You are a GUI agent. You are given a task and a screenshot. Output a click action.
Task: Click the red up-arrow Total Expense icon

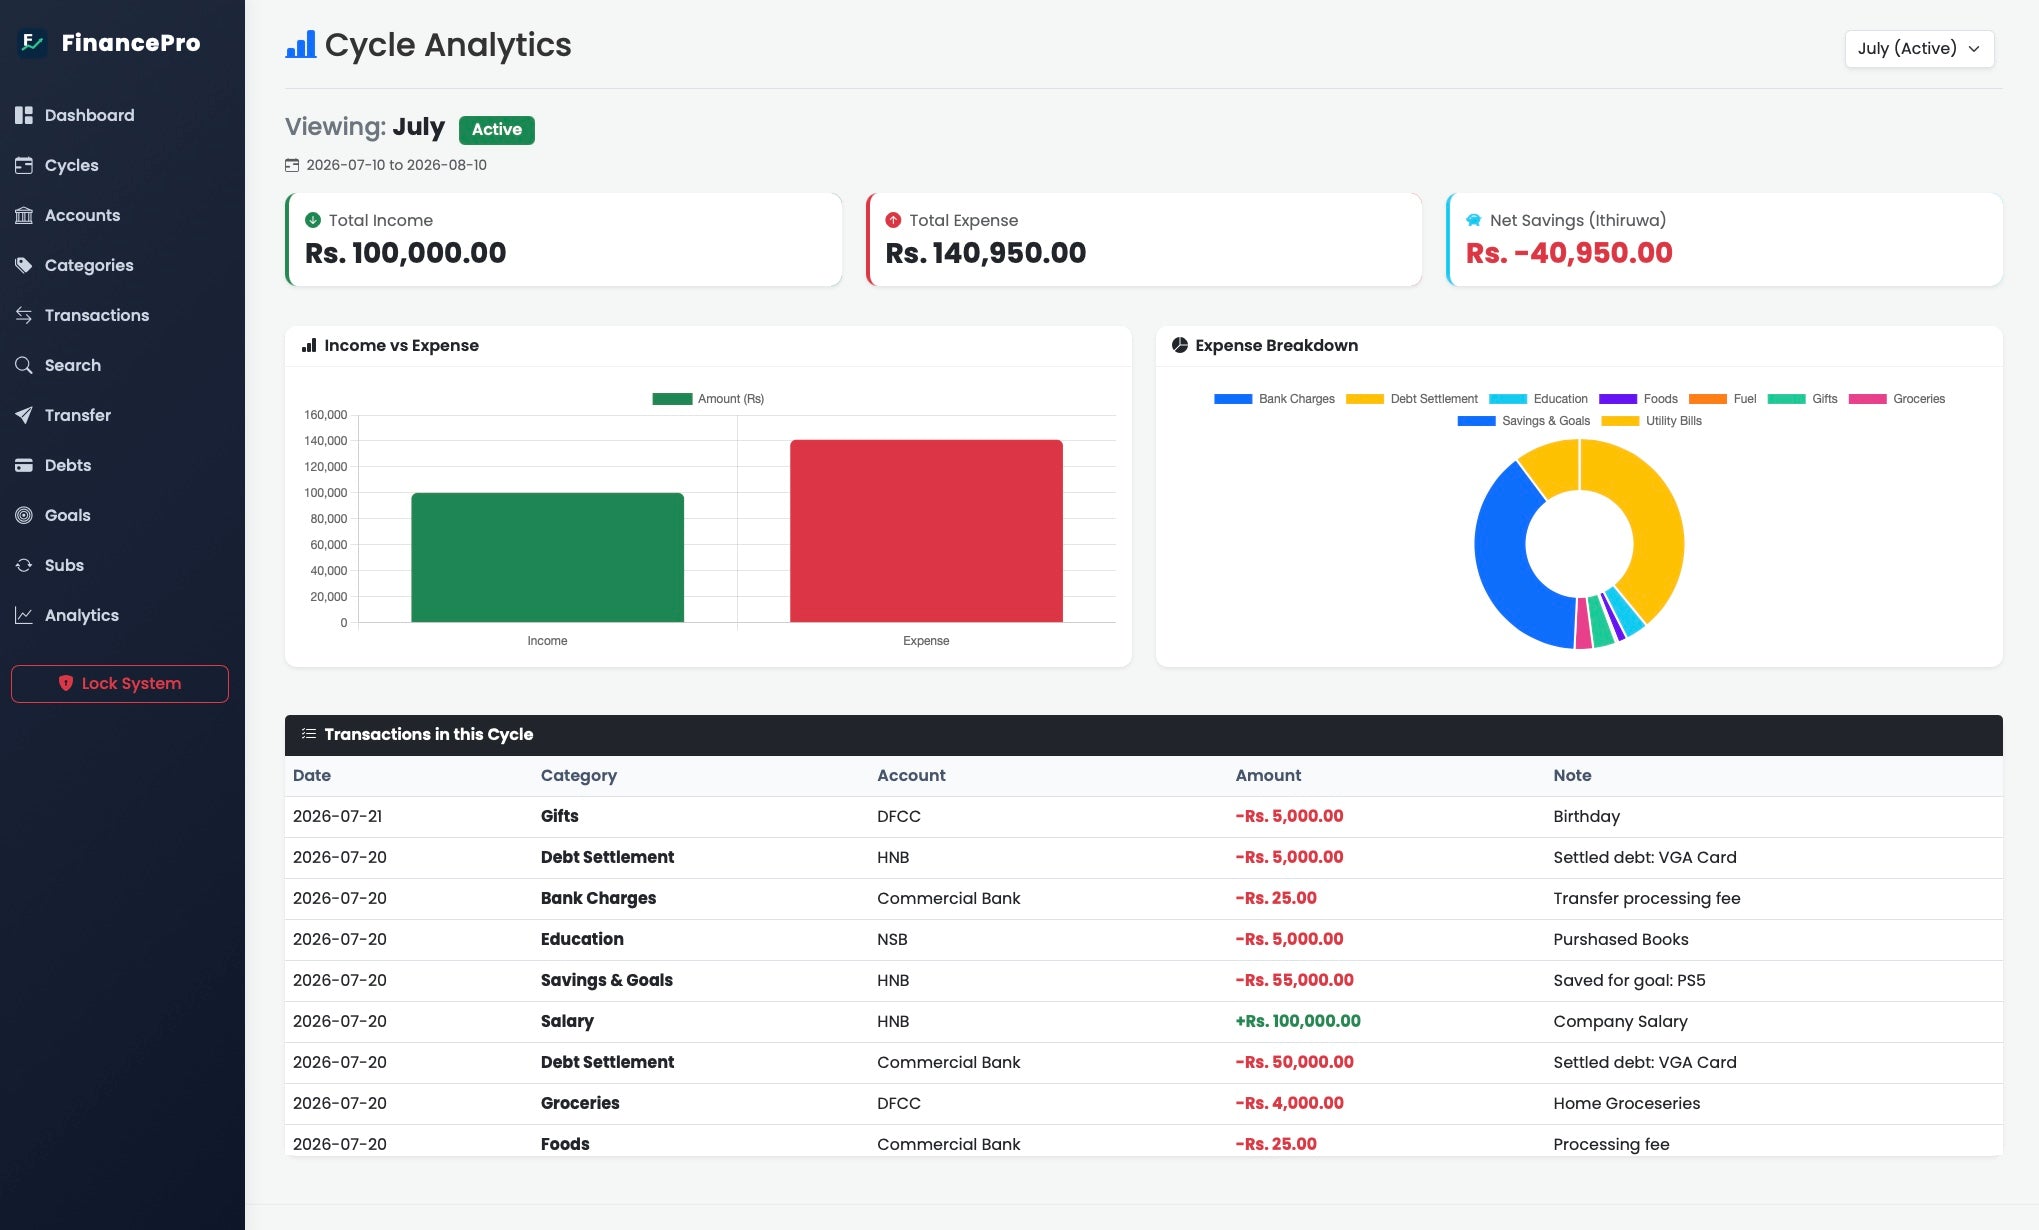(893, 220)
